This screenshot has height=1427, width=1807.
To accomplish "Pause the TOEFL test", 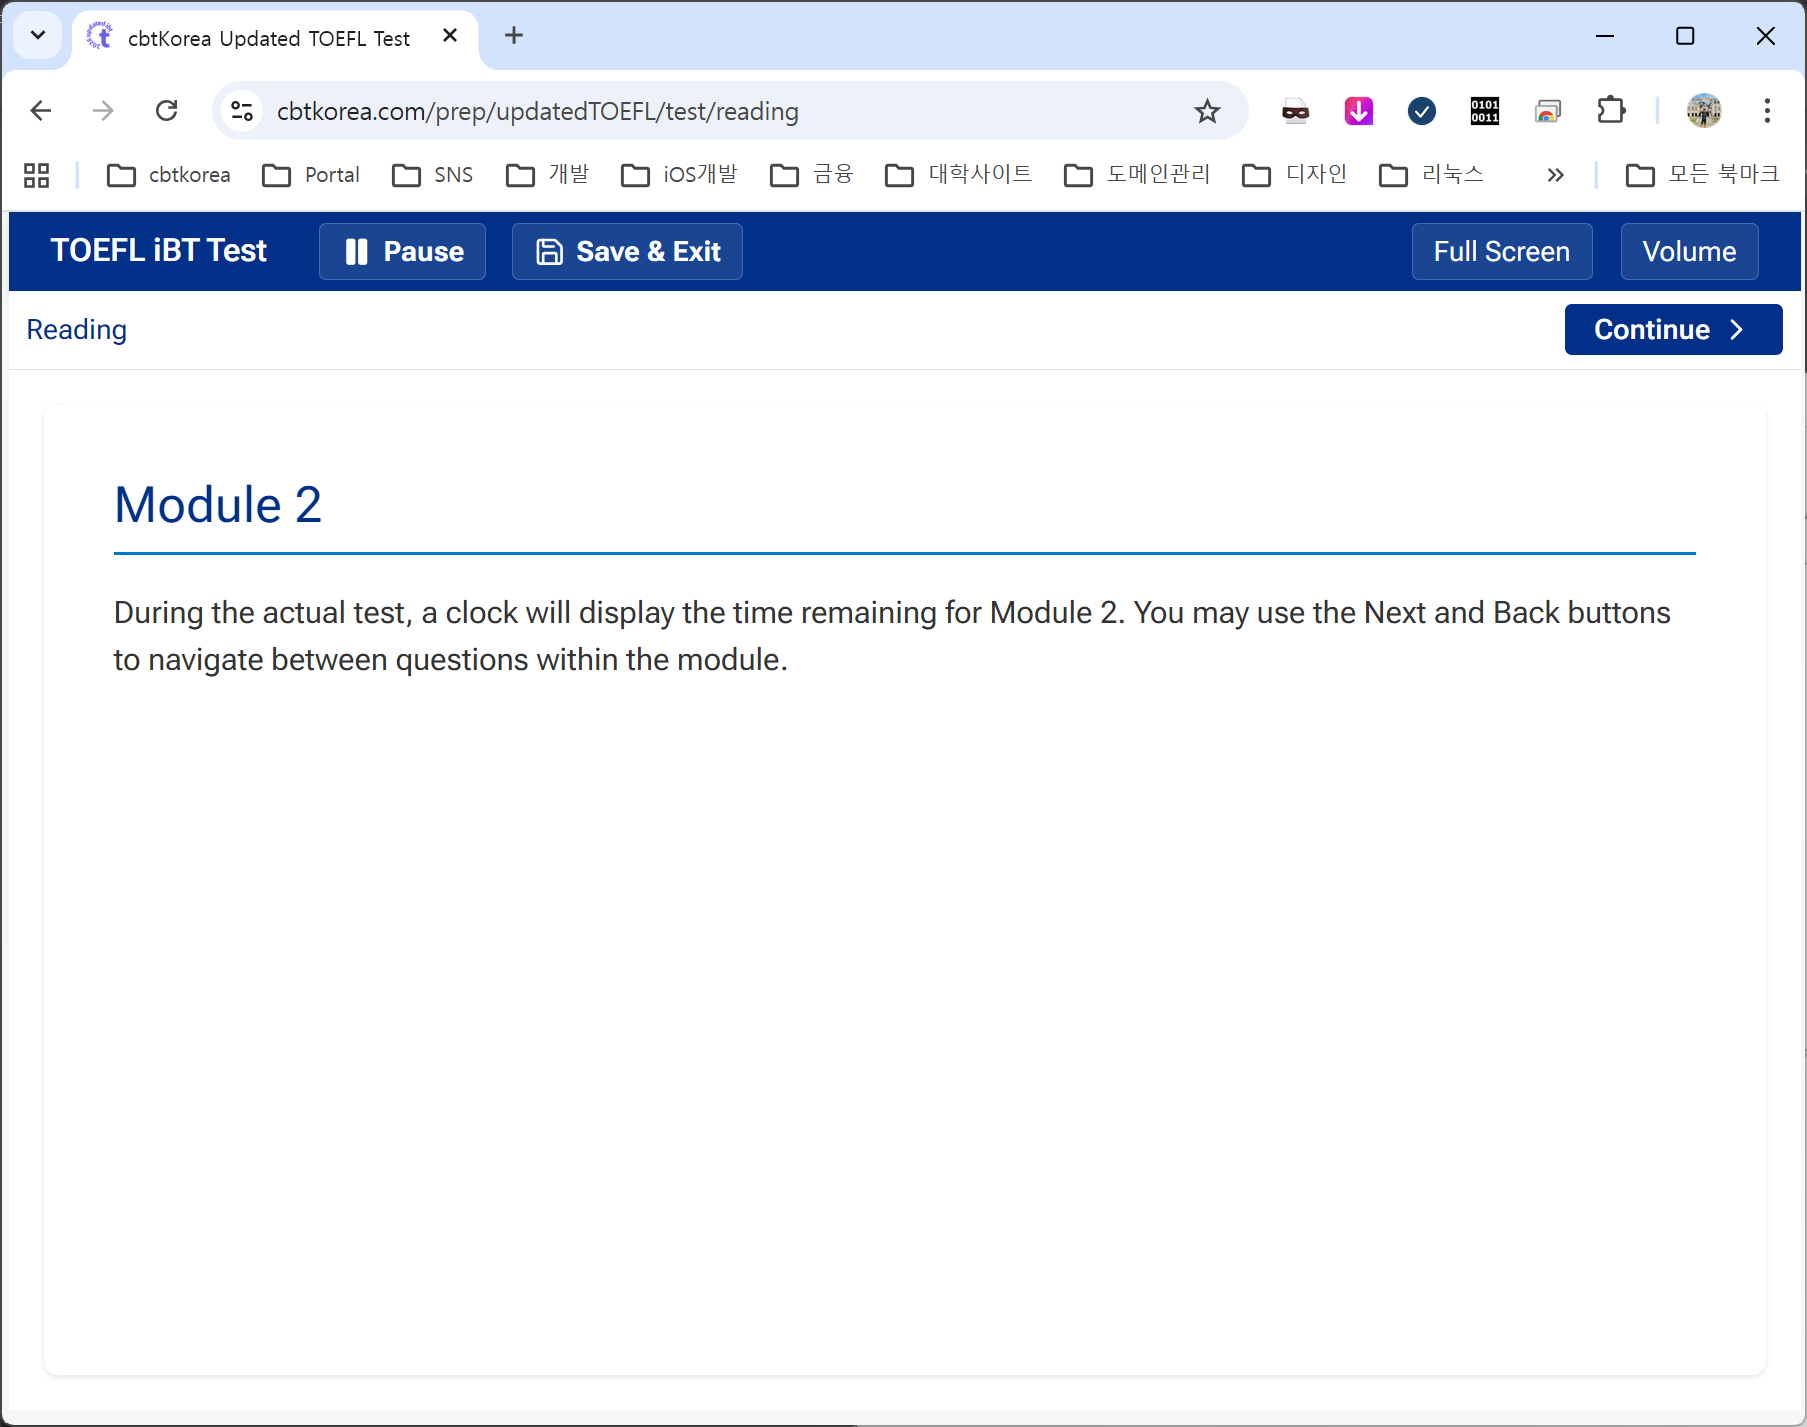I will pos(402,251).
